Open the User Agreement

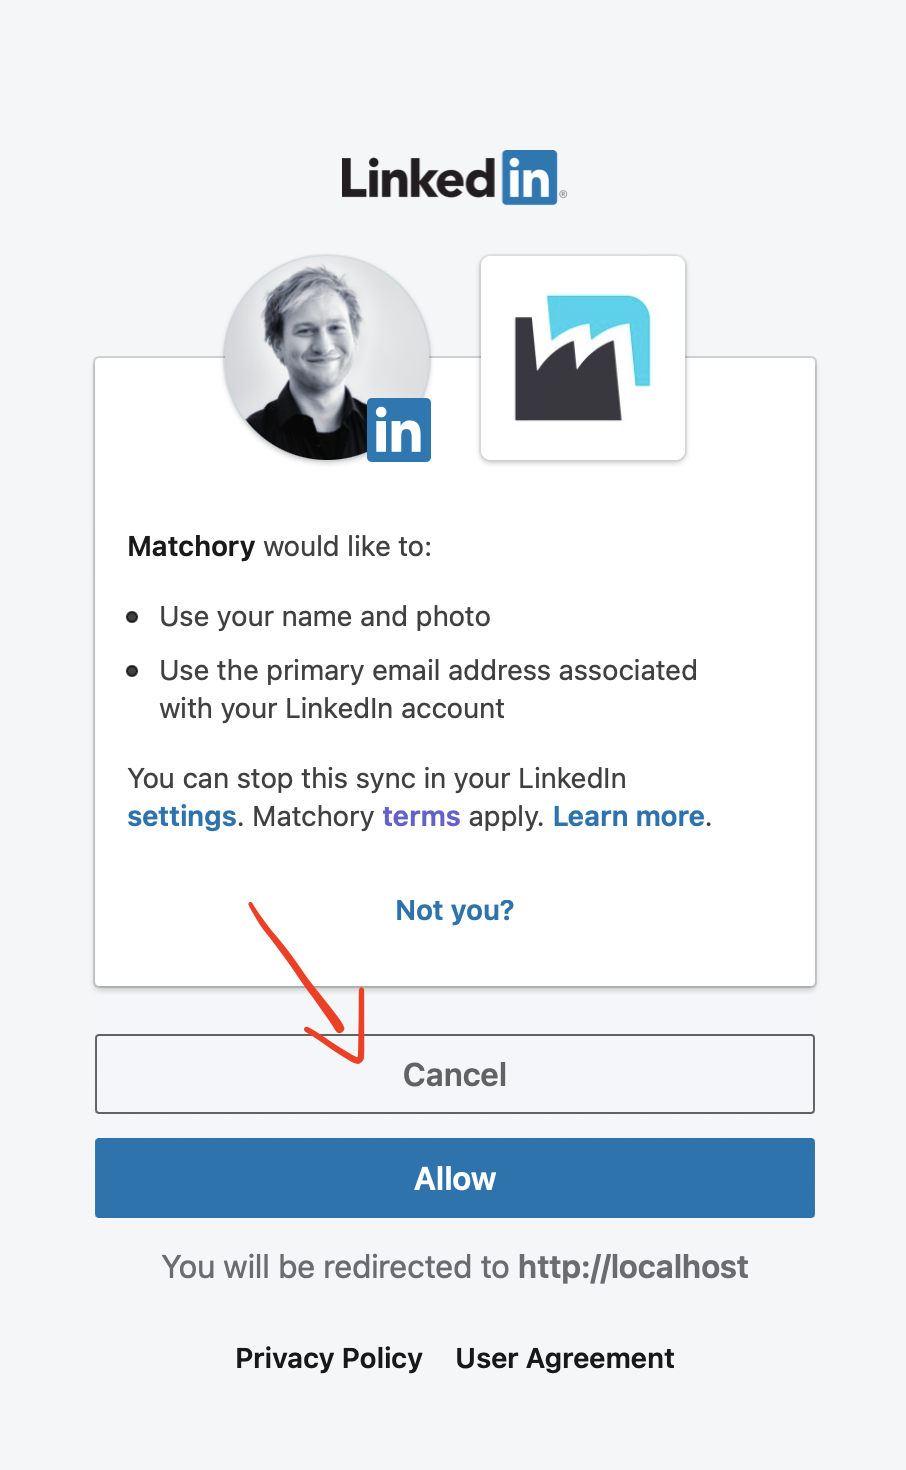click(564, 1358)
